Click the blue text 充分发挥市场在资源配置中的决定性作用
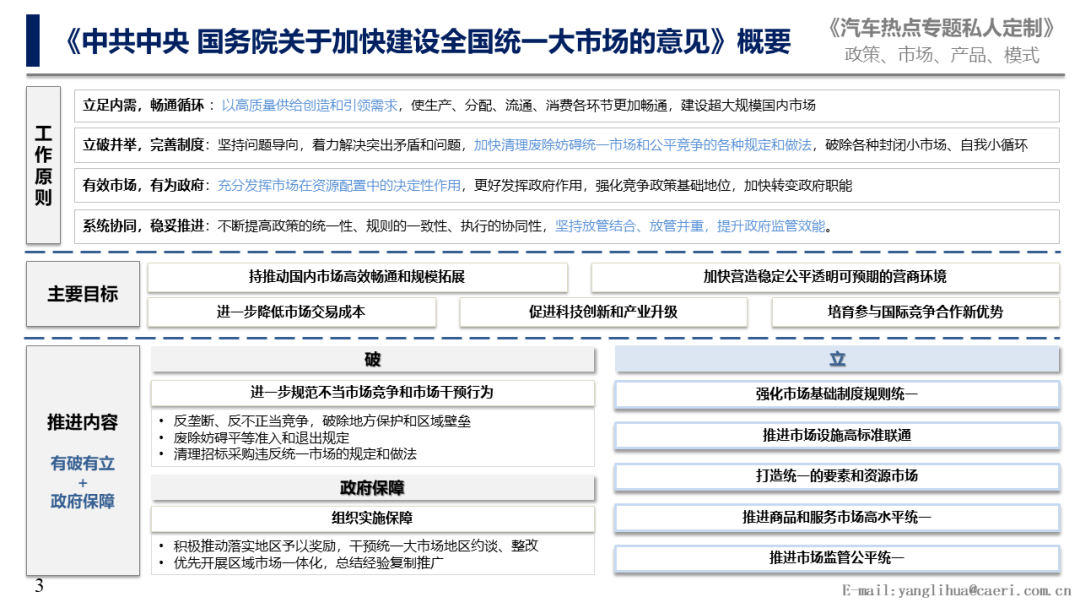This screenshot has height=608, width=1080. pyautogui.click(x=339, y=185)
